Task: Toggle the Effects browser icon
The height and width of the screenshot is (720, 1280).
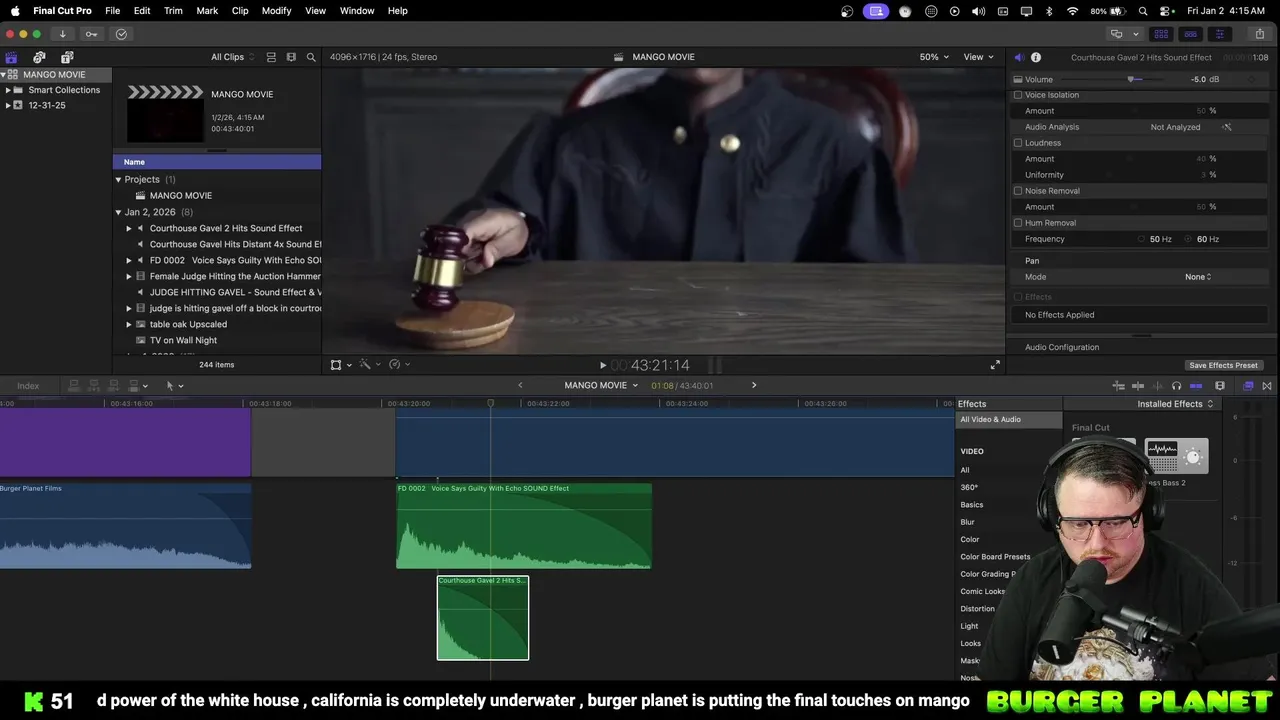Action: point(1248,386)
